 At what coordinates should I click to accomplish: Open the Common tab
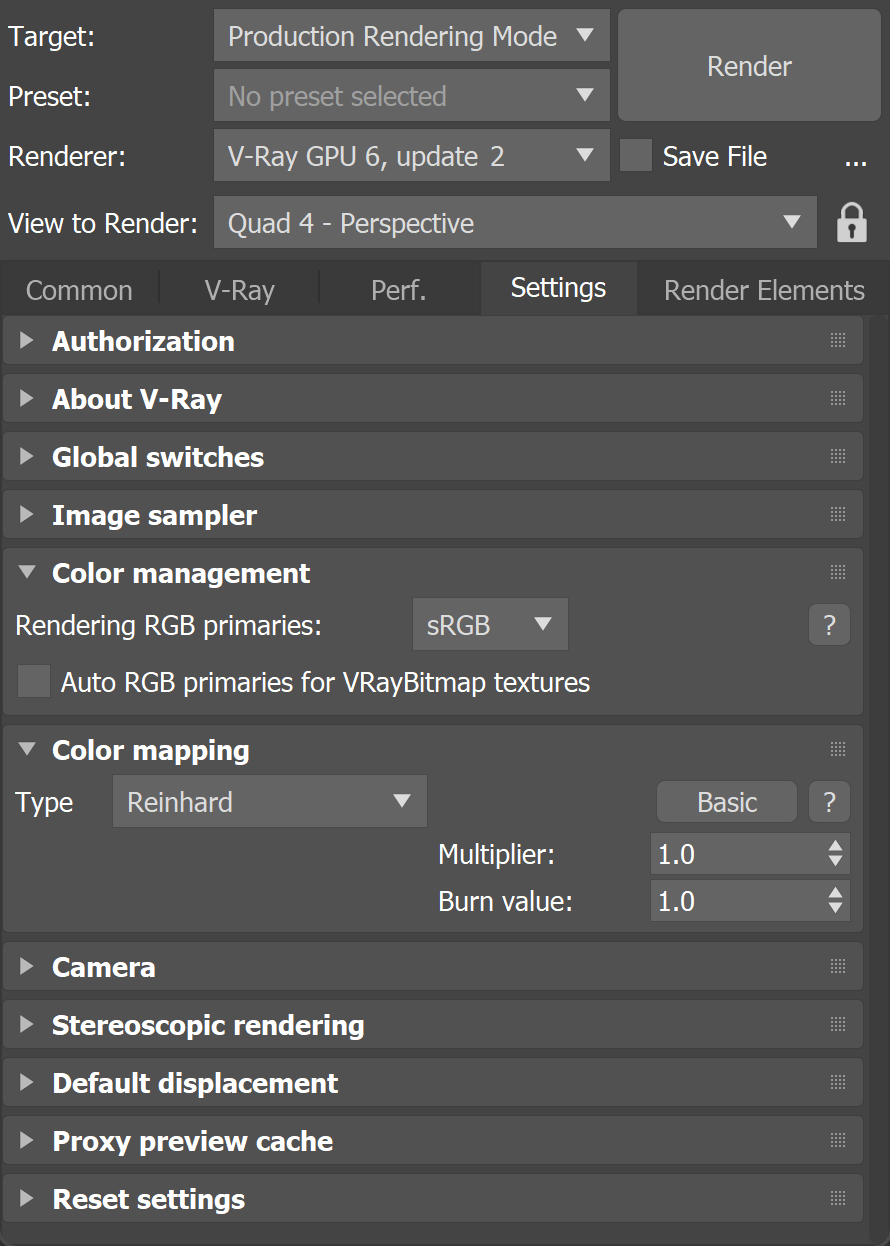click(x=79, y=289)
